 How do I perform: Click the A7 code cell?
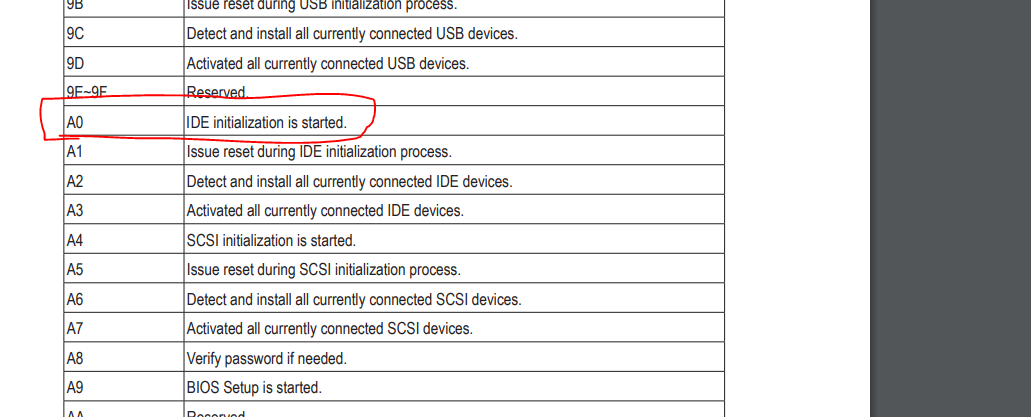point(124,328)
